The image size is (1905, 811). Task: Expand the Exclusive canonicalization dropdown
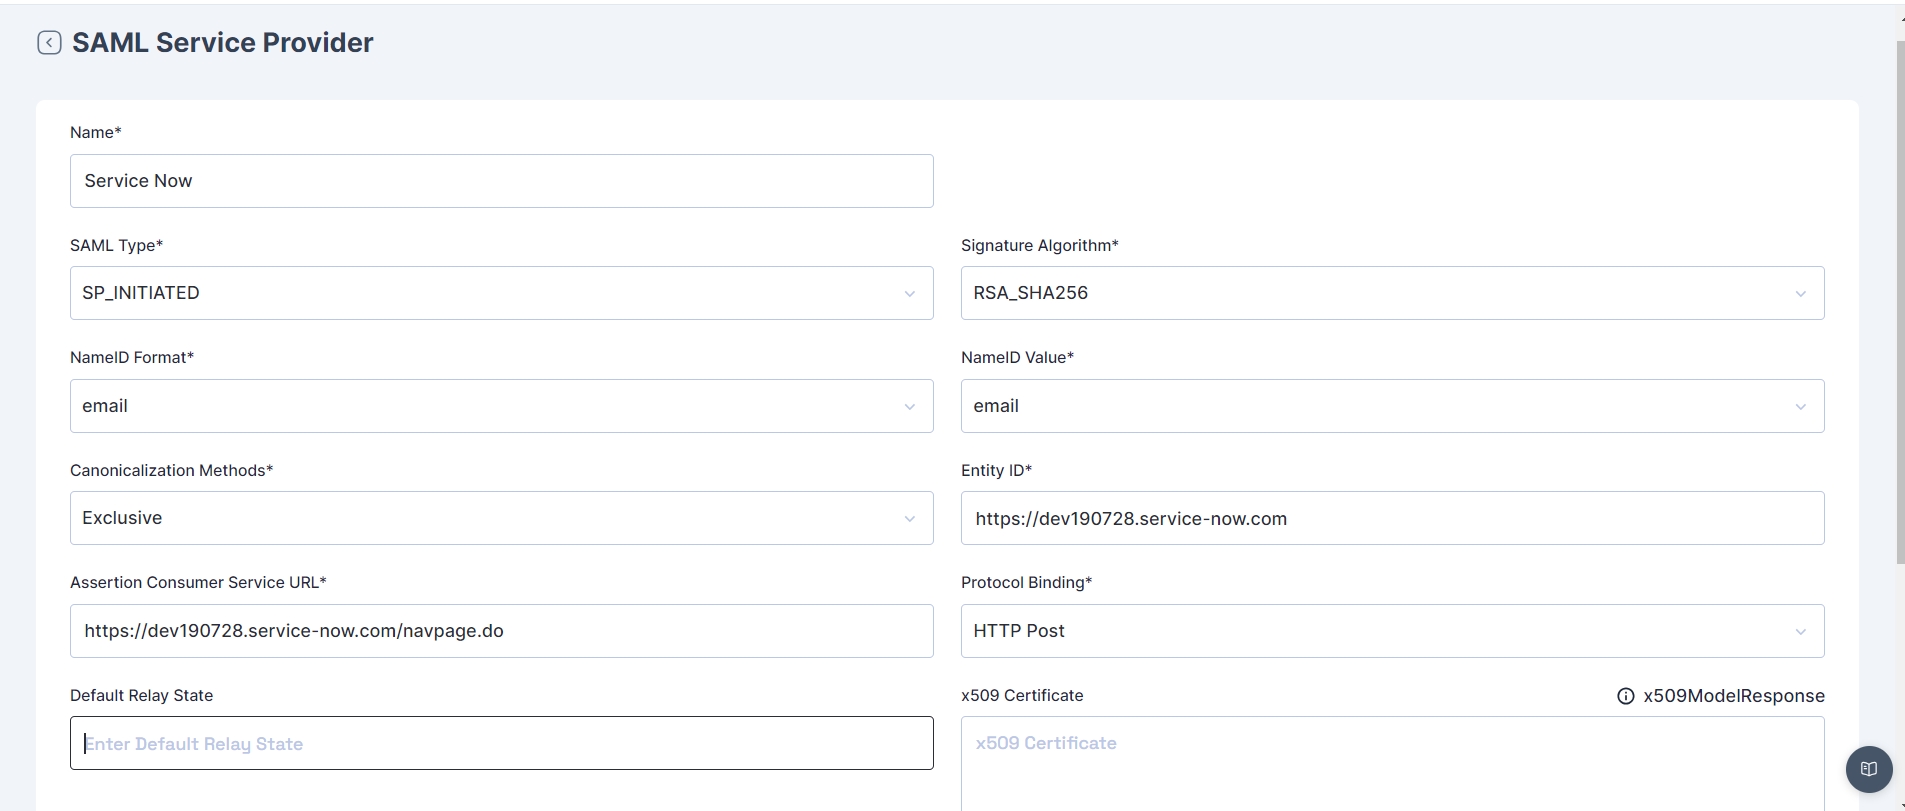[480, 518]
